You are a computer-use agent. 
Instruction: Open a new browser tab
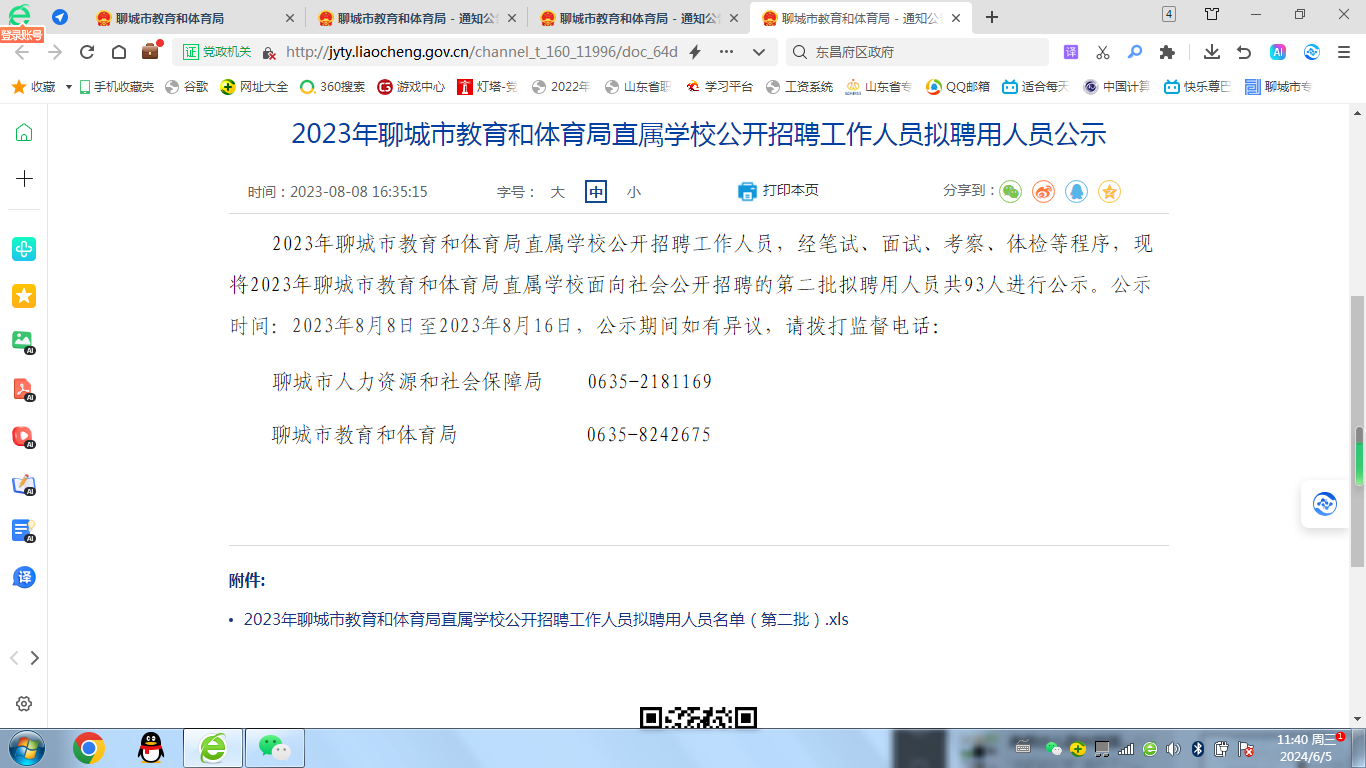point(990,17)
